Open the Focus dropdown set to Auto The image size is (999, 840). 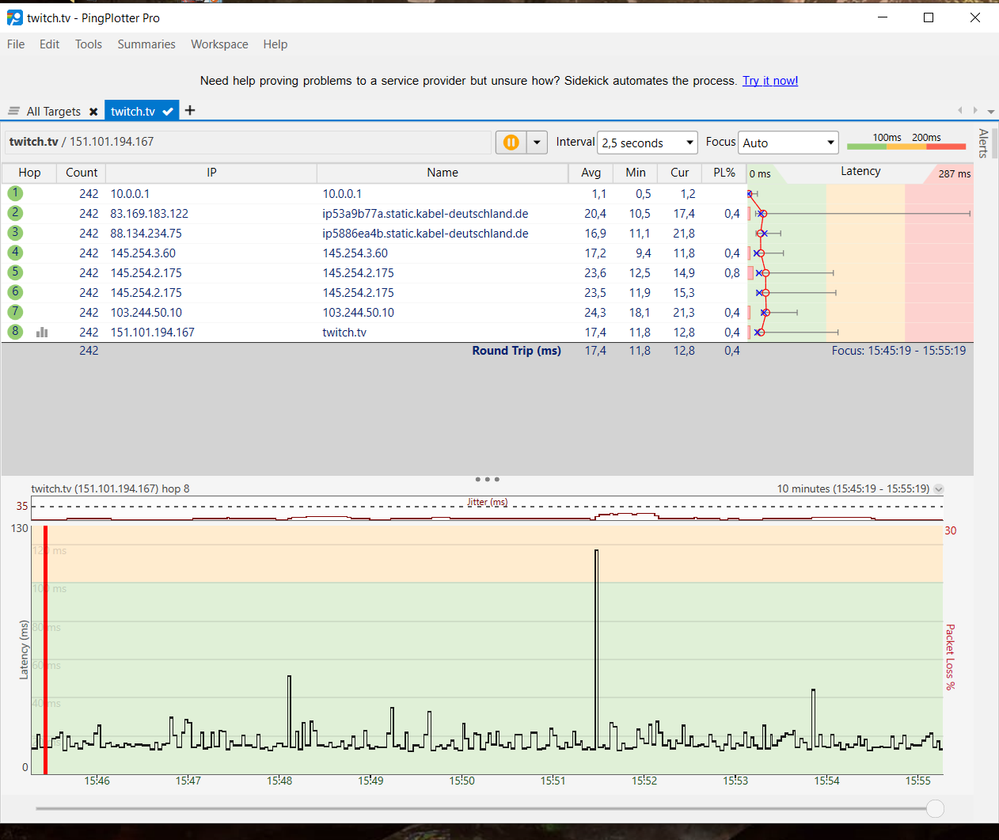click(x=788, y=143)
